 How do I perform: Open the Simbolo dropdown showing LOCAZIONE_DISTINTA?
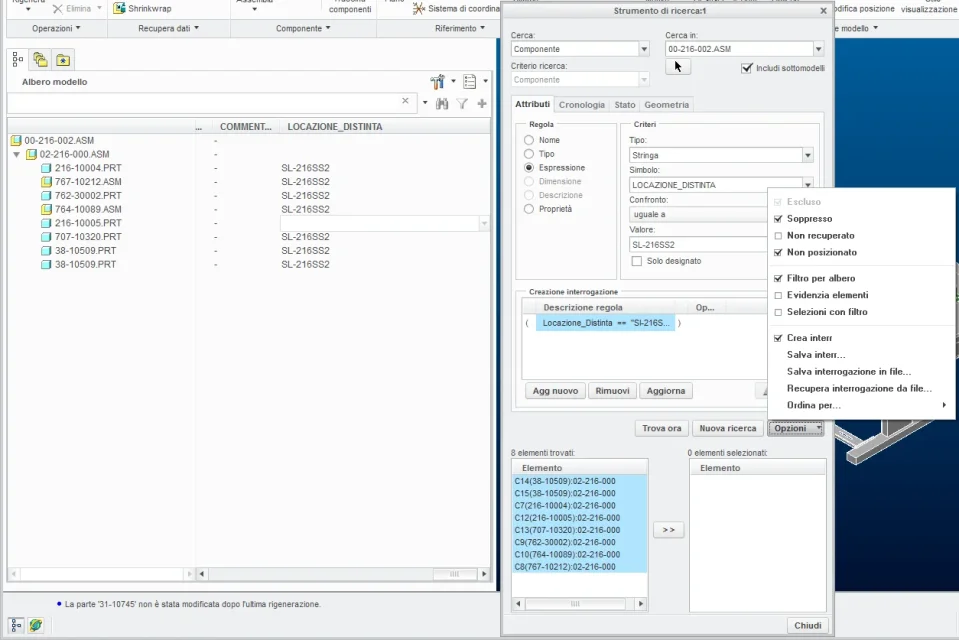808,185
